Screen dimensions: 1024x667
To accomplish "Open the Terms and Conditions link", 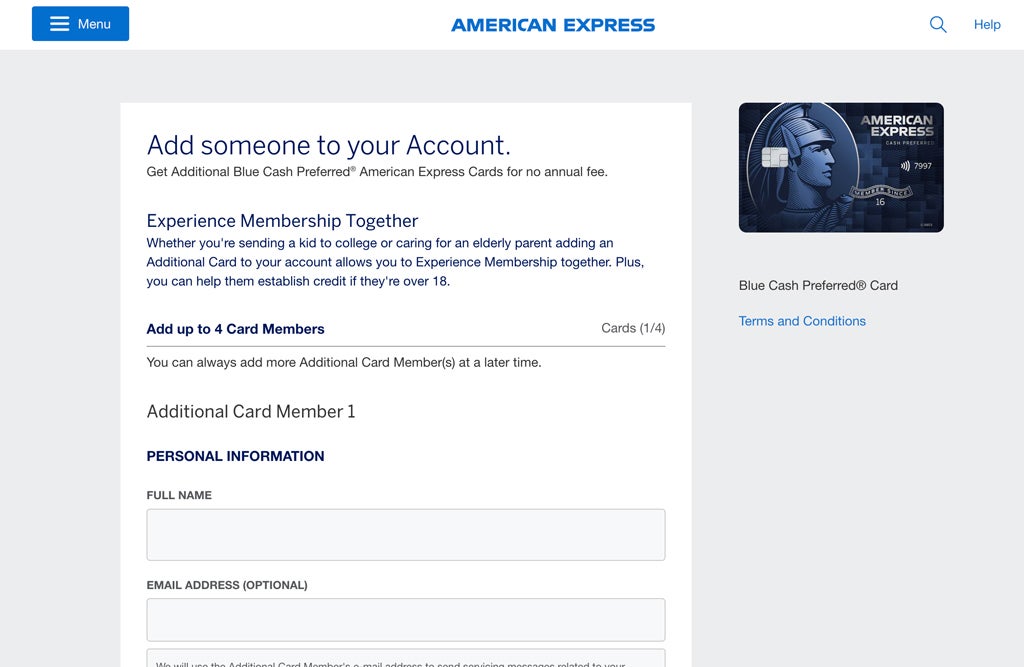I will coord(802,321).
